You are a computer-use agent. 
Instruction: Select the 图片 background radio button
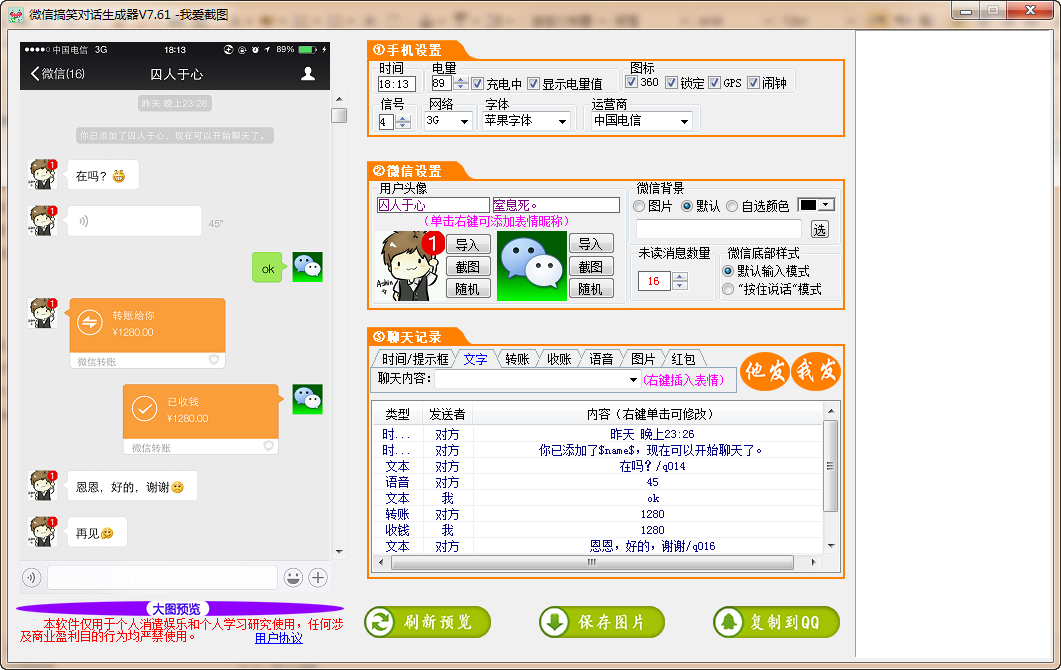(x=639, y=206)
